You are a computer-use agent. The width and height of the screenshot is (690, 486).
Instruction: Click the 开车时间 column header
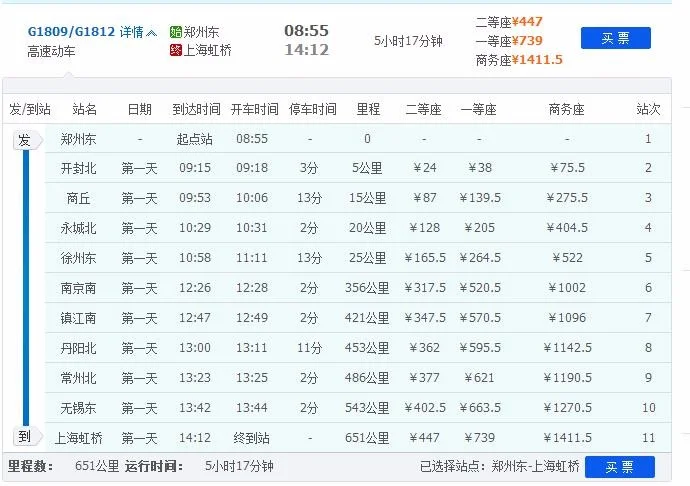click(x=254, y=109)
